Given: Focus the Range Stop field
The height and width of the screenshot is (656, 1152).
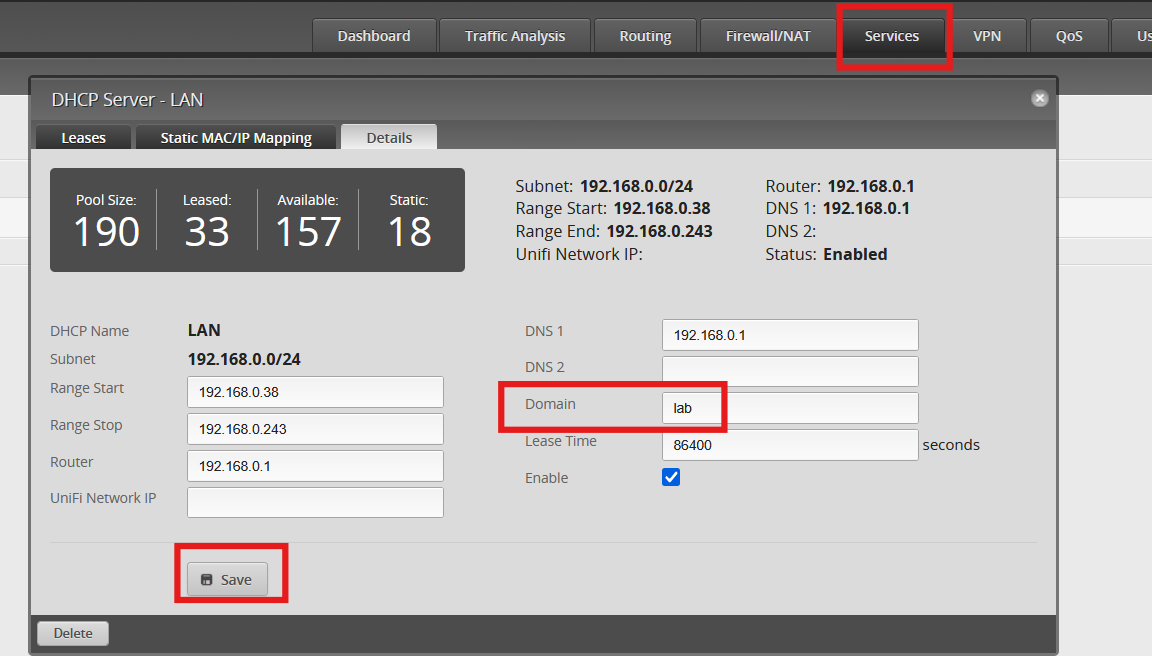Looking at the screenshot, I should click(x=315, y=429).
